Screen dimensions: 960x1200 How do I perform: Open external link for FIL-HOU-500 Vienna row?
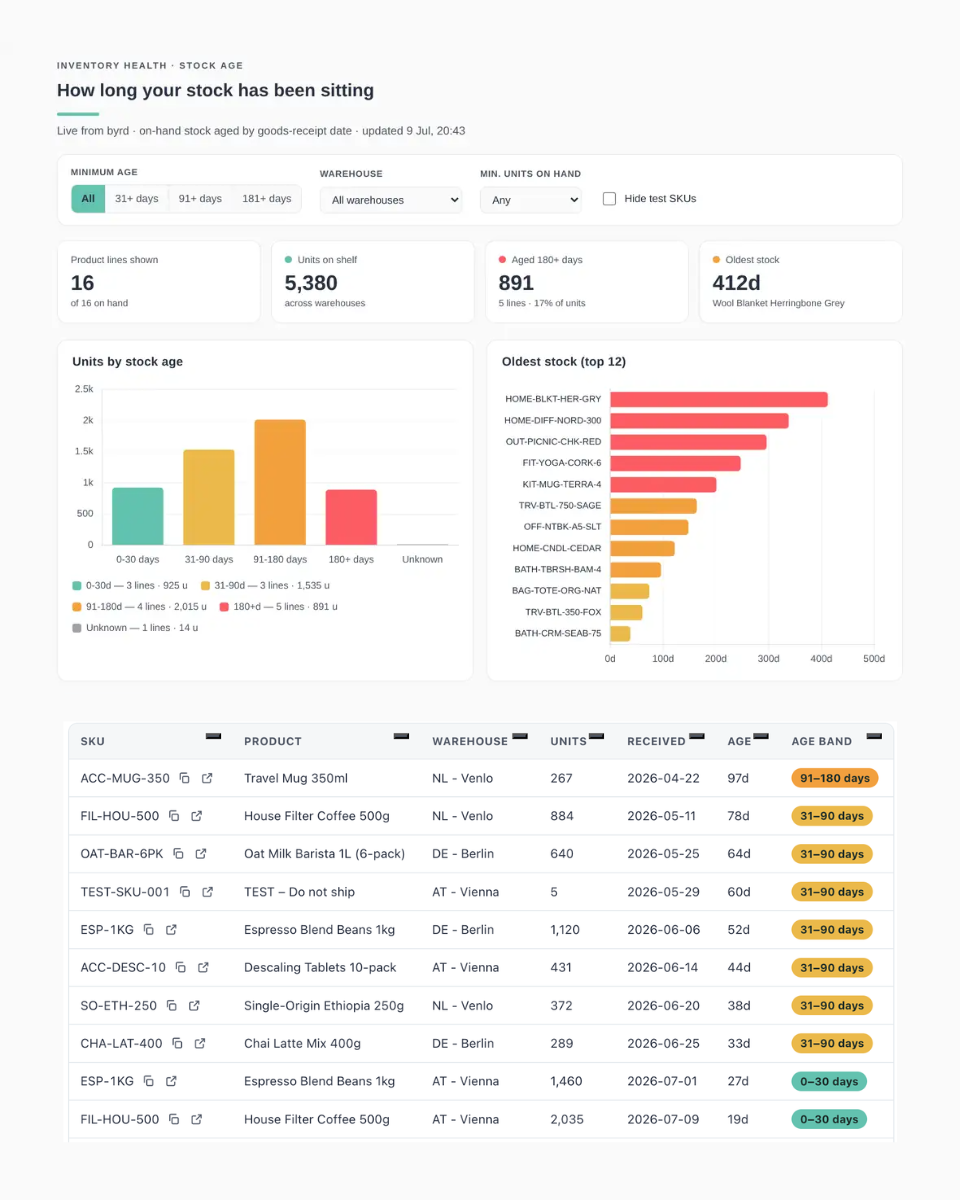(197, 1120)
